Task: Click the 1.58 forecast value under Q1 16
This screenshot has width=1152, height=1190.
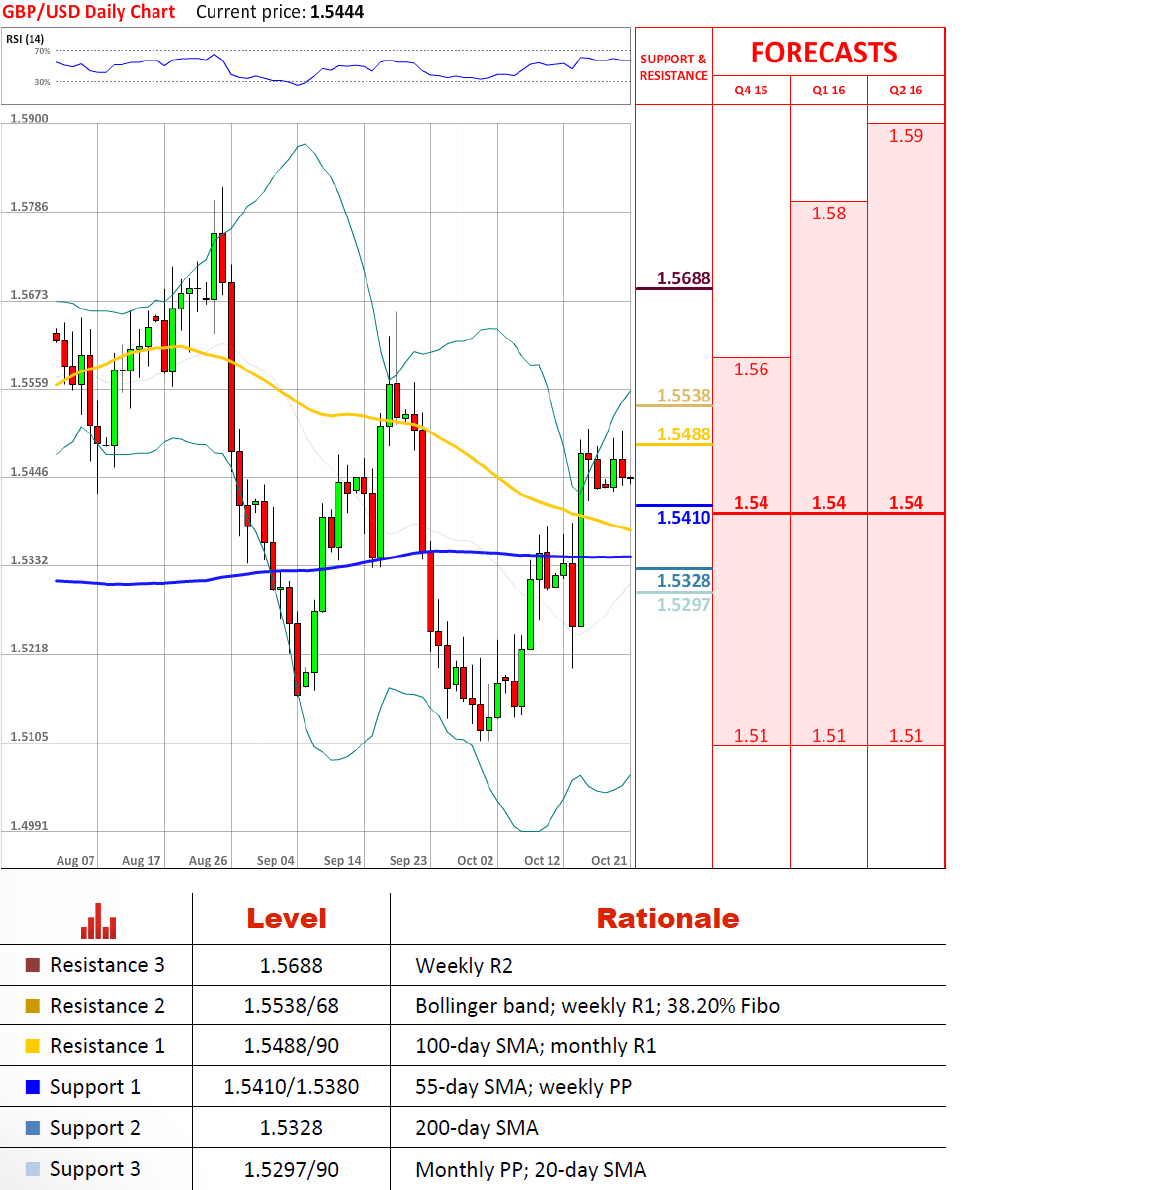Action: coord(829,213)
